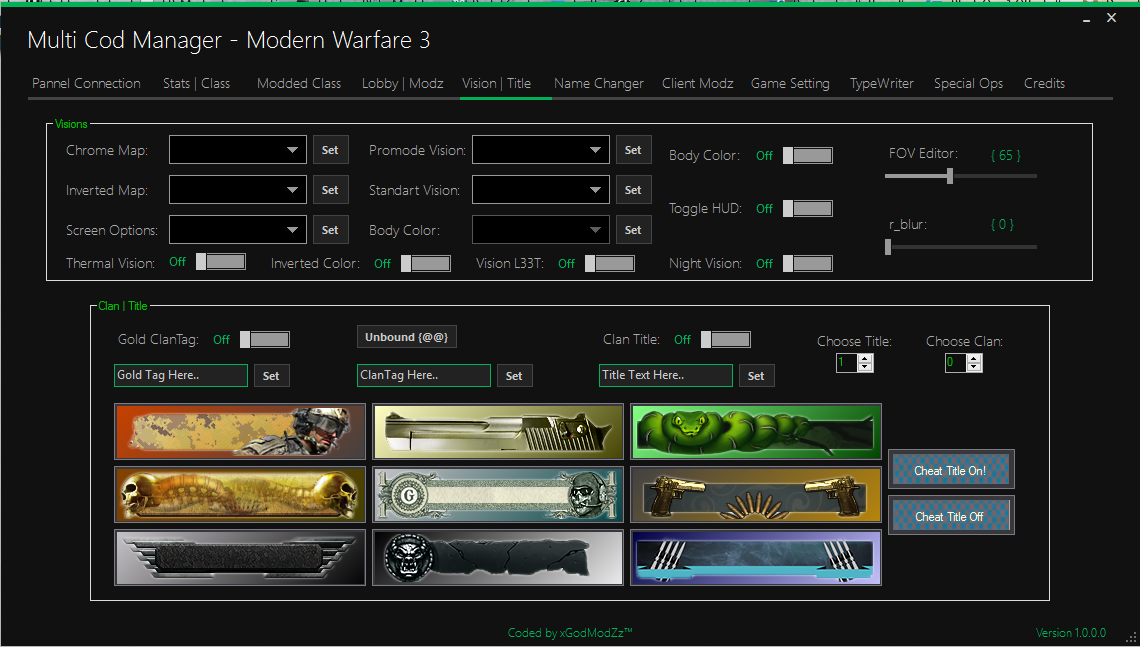Toggle HUD switch
The height and width of the screenshot is (647, 1140).
808,209
